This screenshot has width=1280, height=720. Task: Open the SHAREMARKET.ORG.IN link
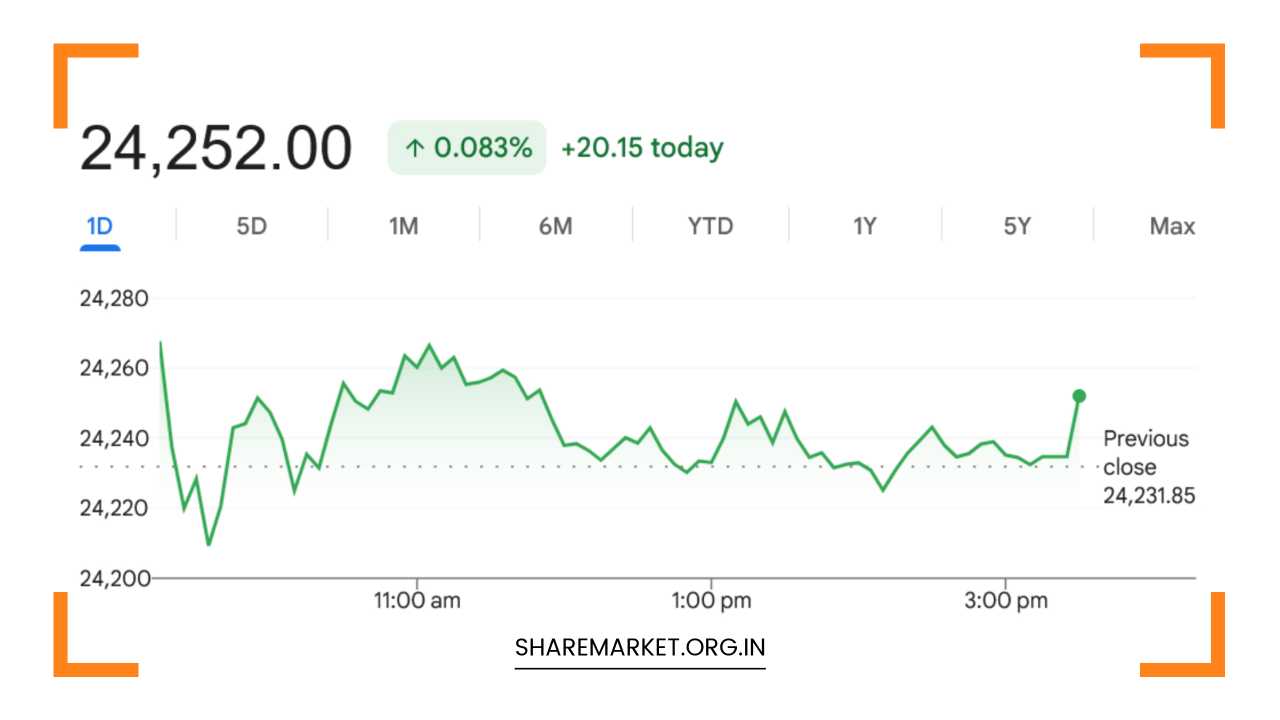640,647
